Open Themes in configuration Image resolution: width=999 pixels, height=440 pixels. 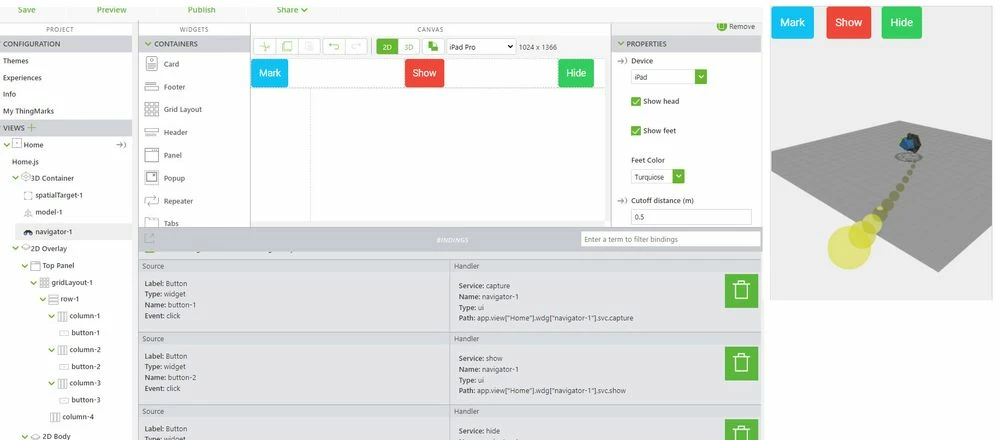coord(16,61)
